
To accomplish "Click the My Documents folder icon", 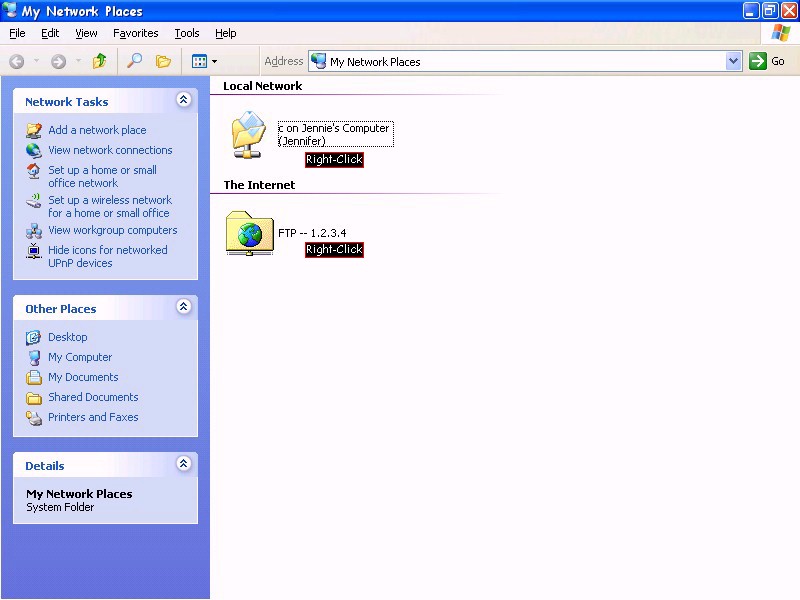I will (x=34, y=378).
